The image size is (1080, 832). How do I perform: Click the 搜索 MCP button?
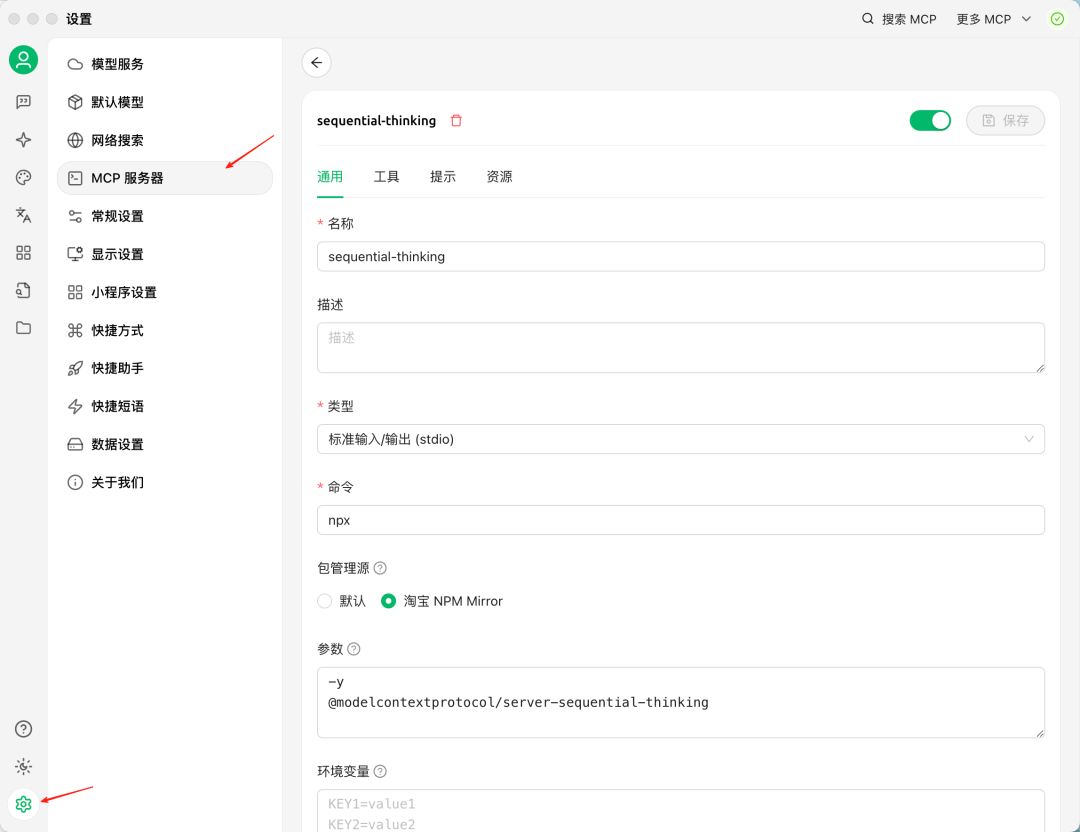899,19
